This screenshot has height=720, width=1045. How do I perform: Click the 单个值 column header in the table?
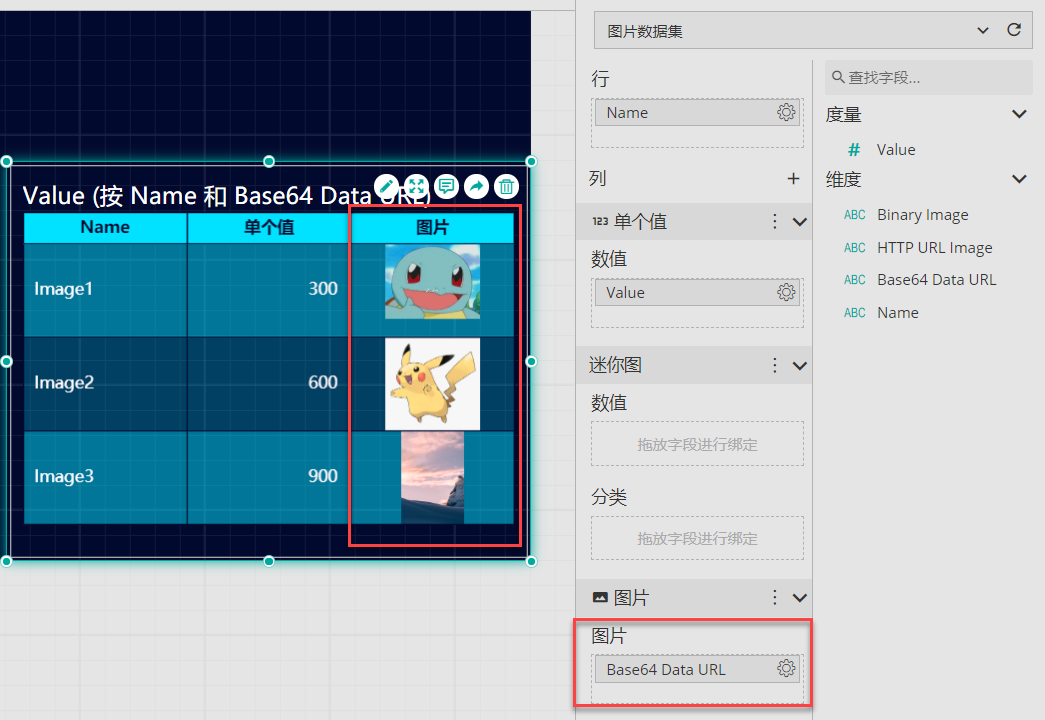point(269,228)
